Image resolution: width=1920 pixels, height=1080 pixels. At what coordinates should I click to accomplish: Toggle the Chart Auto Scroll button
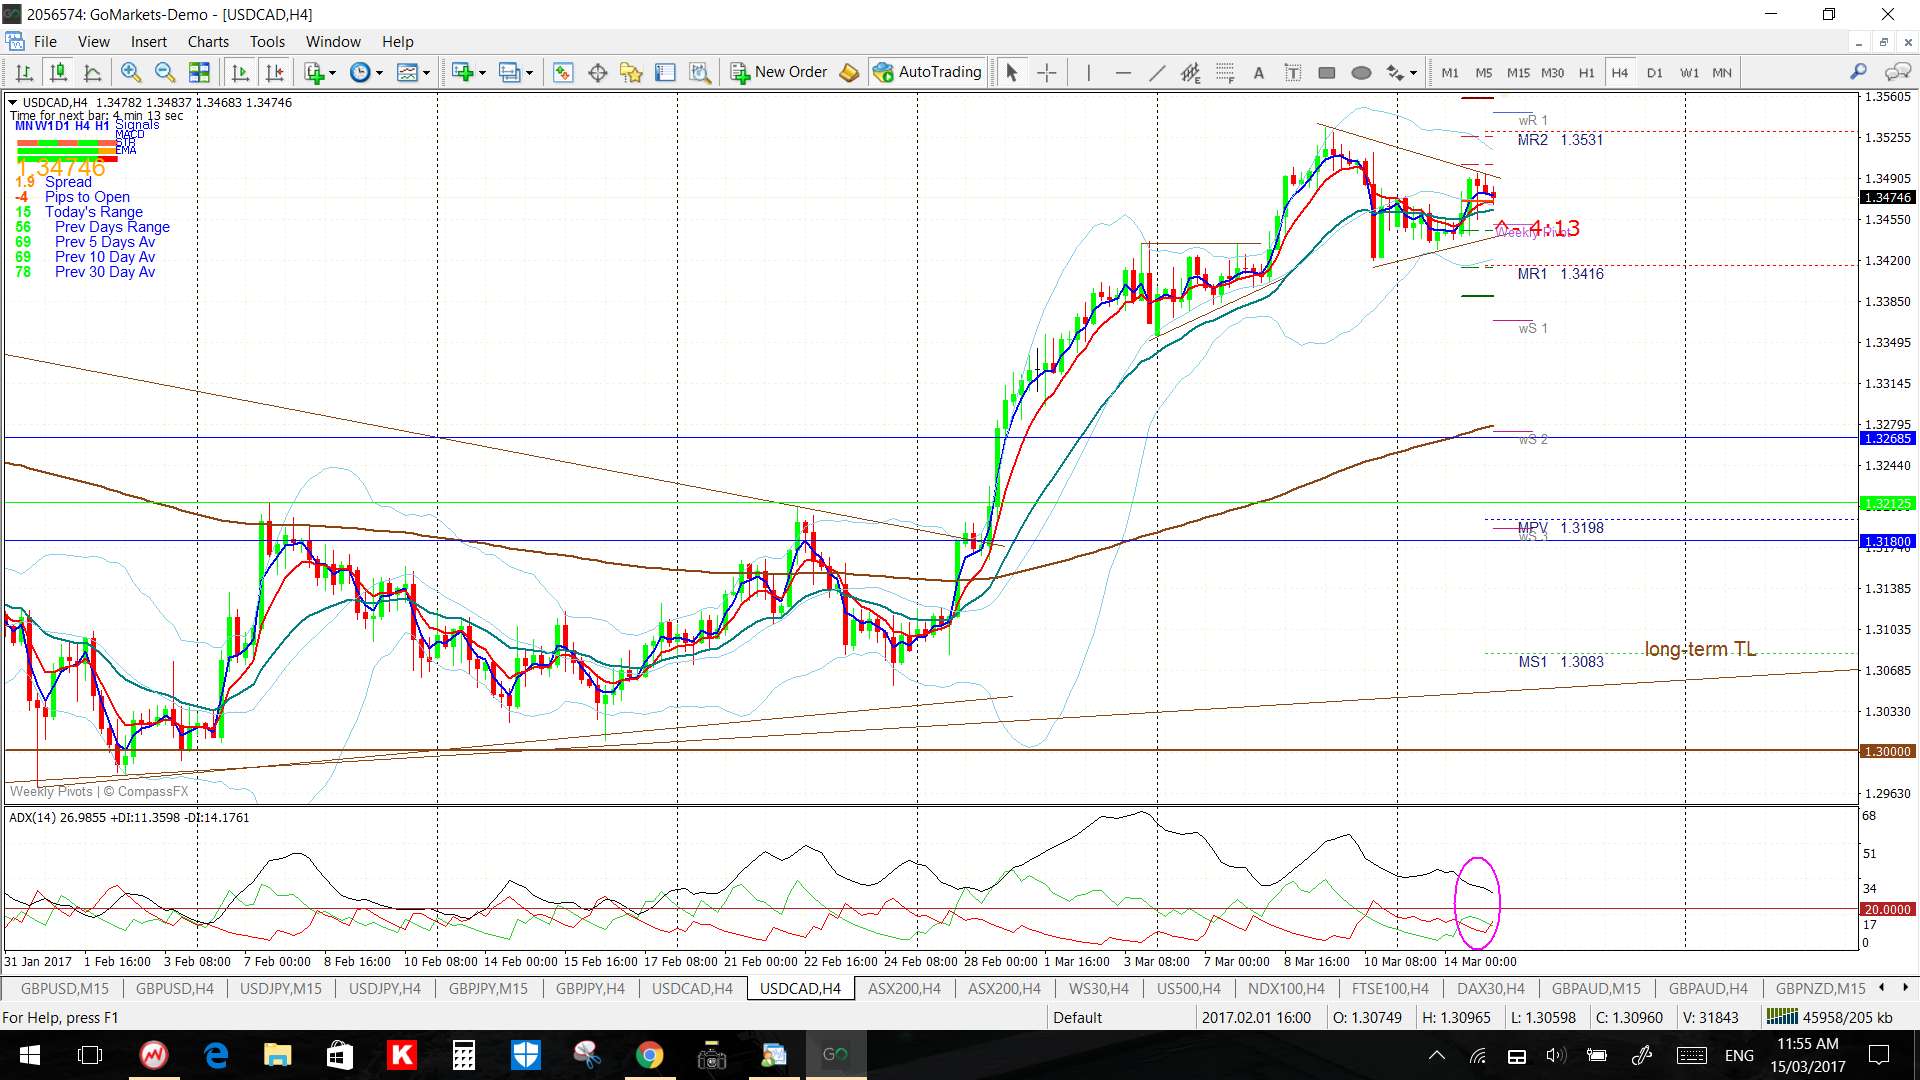(x=240, y=72)
